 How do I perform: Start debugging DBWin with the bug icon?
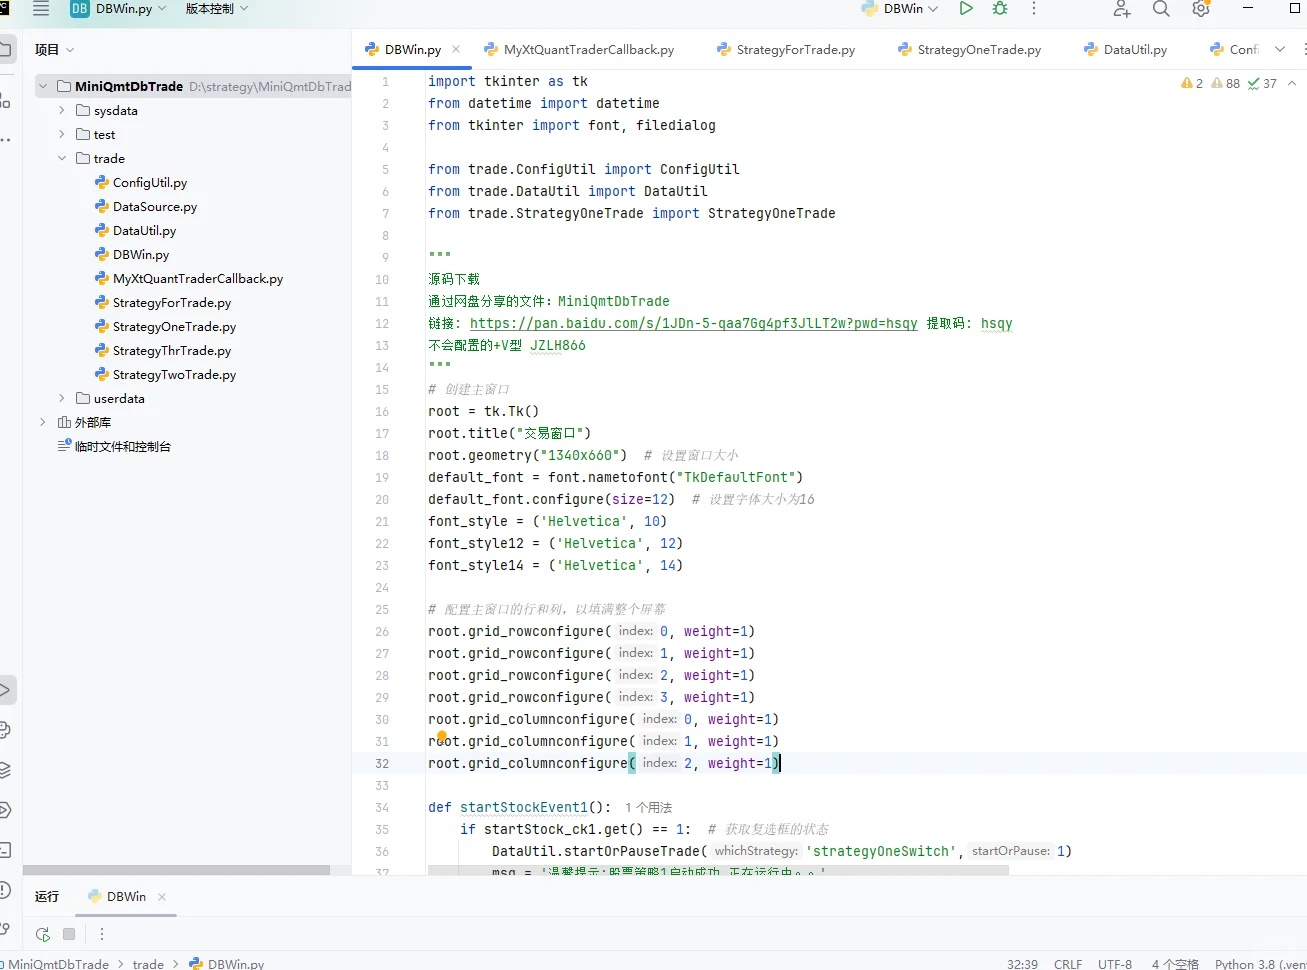coord(999,9)
